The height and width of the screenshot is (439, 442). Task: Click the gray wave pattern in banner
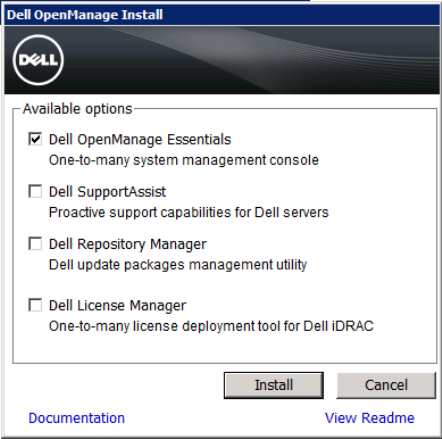click(273, 53)
